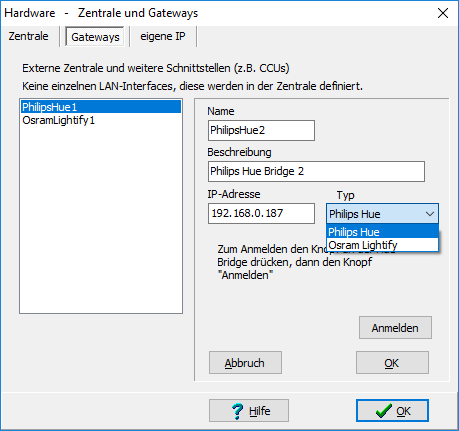
Task: Choose Osram Lightify from the Typ list
Action: (382, 245)
